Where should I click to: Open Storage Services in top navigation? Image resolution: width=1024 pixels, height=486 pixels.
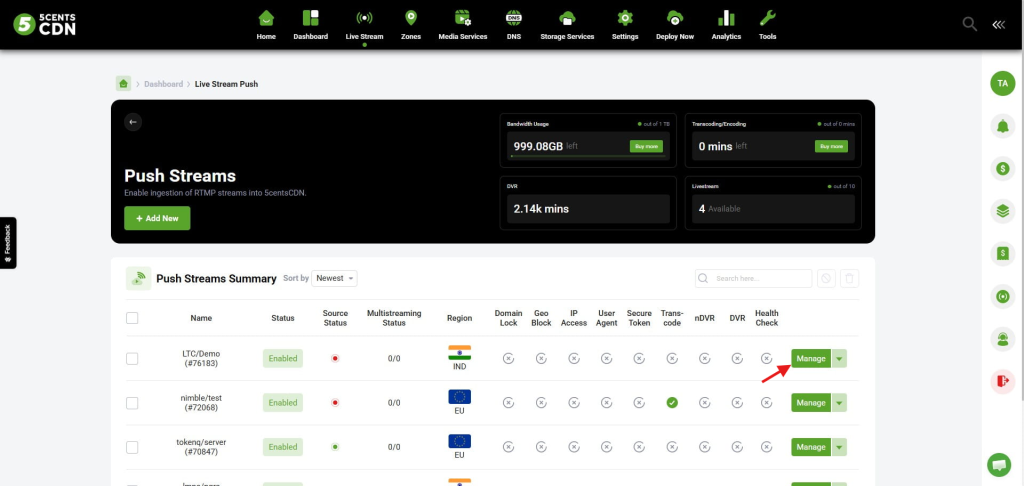pos(567,25)
